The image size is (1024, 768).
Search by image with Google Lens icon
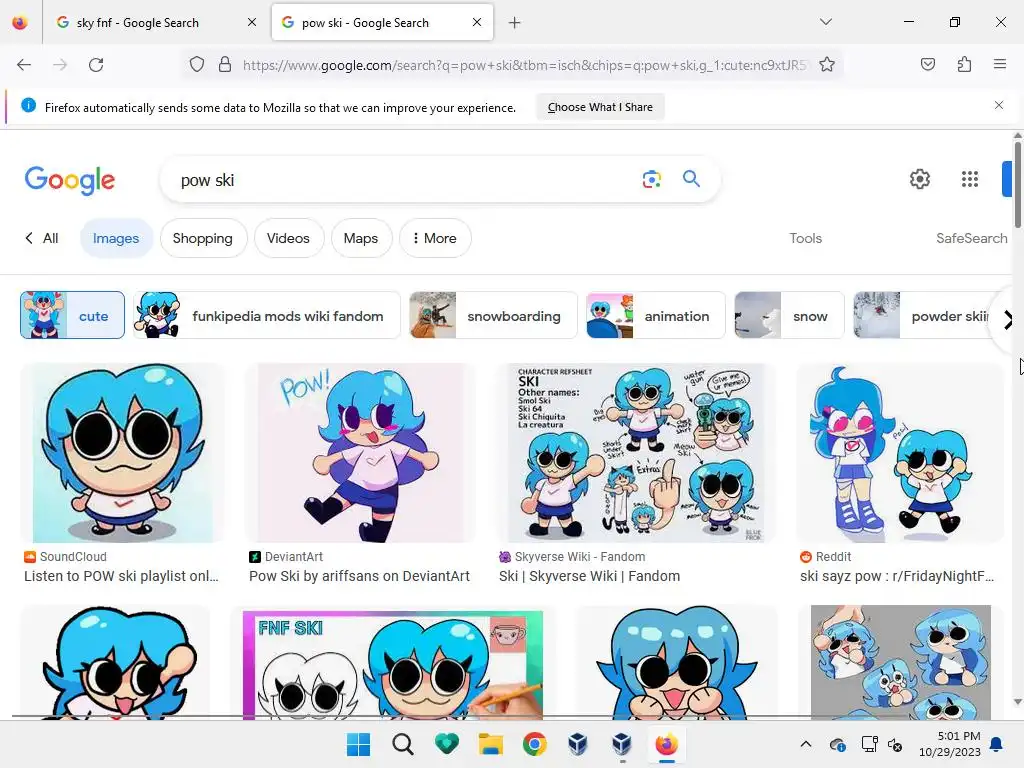pyautogui.click(x=652, y=179)
